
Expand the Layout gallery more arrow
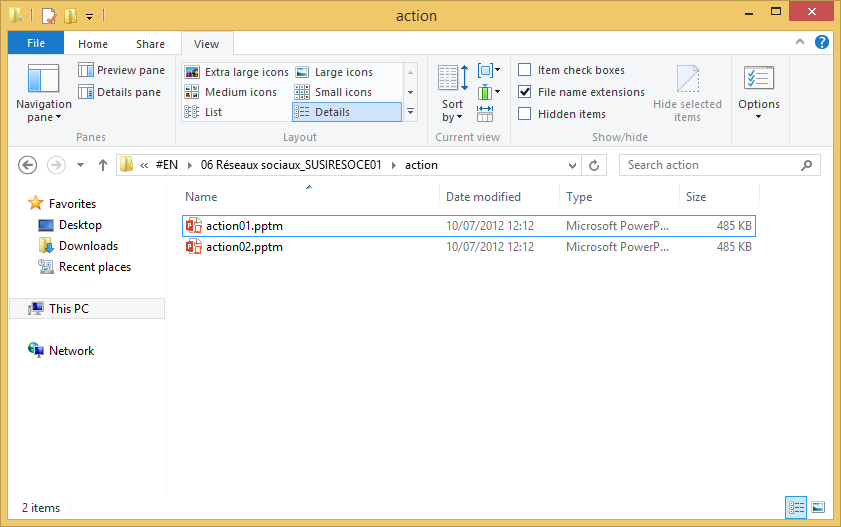click(410, 112)
